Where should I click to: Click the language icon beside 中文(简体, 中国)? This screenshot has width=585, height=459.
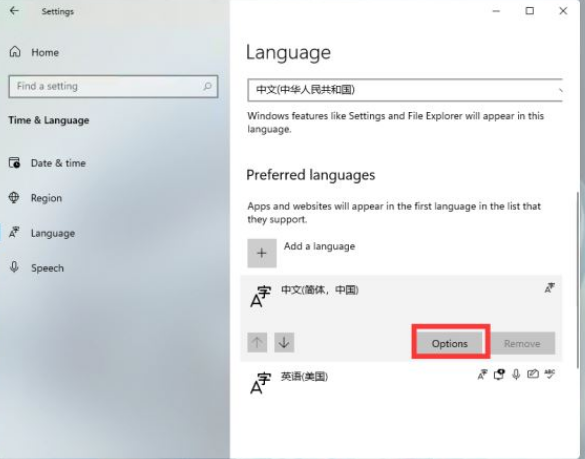[x=260, y=296]
